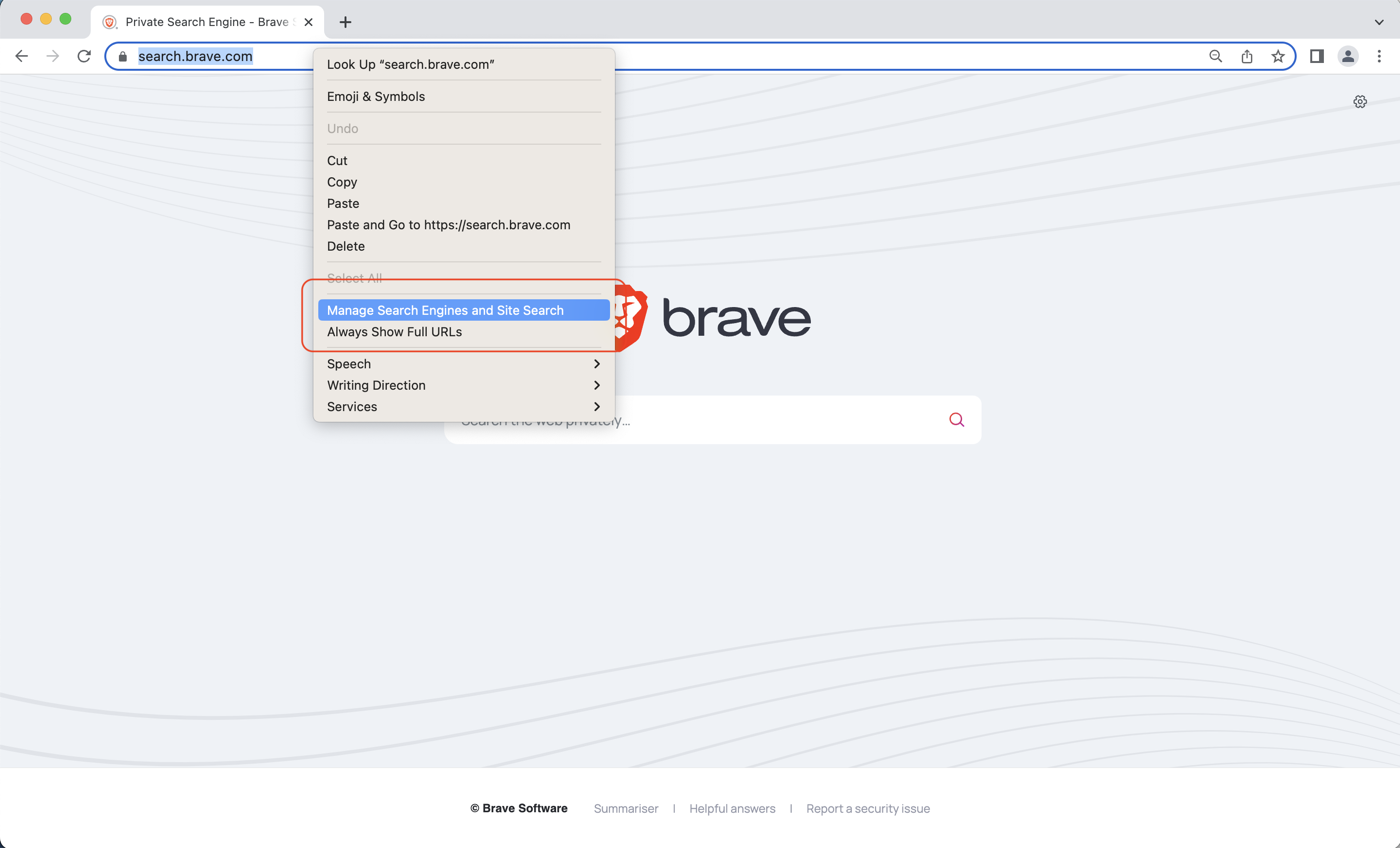Select Manage Search Engines and Site Search
This screenshot has height=848, width=1400.
(445, 311)
